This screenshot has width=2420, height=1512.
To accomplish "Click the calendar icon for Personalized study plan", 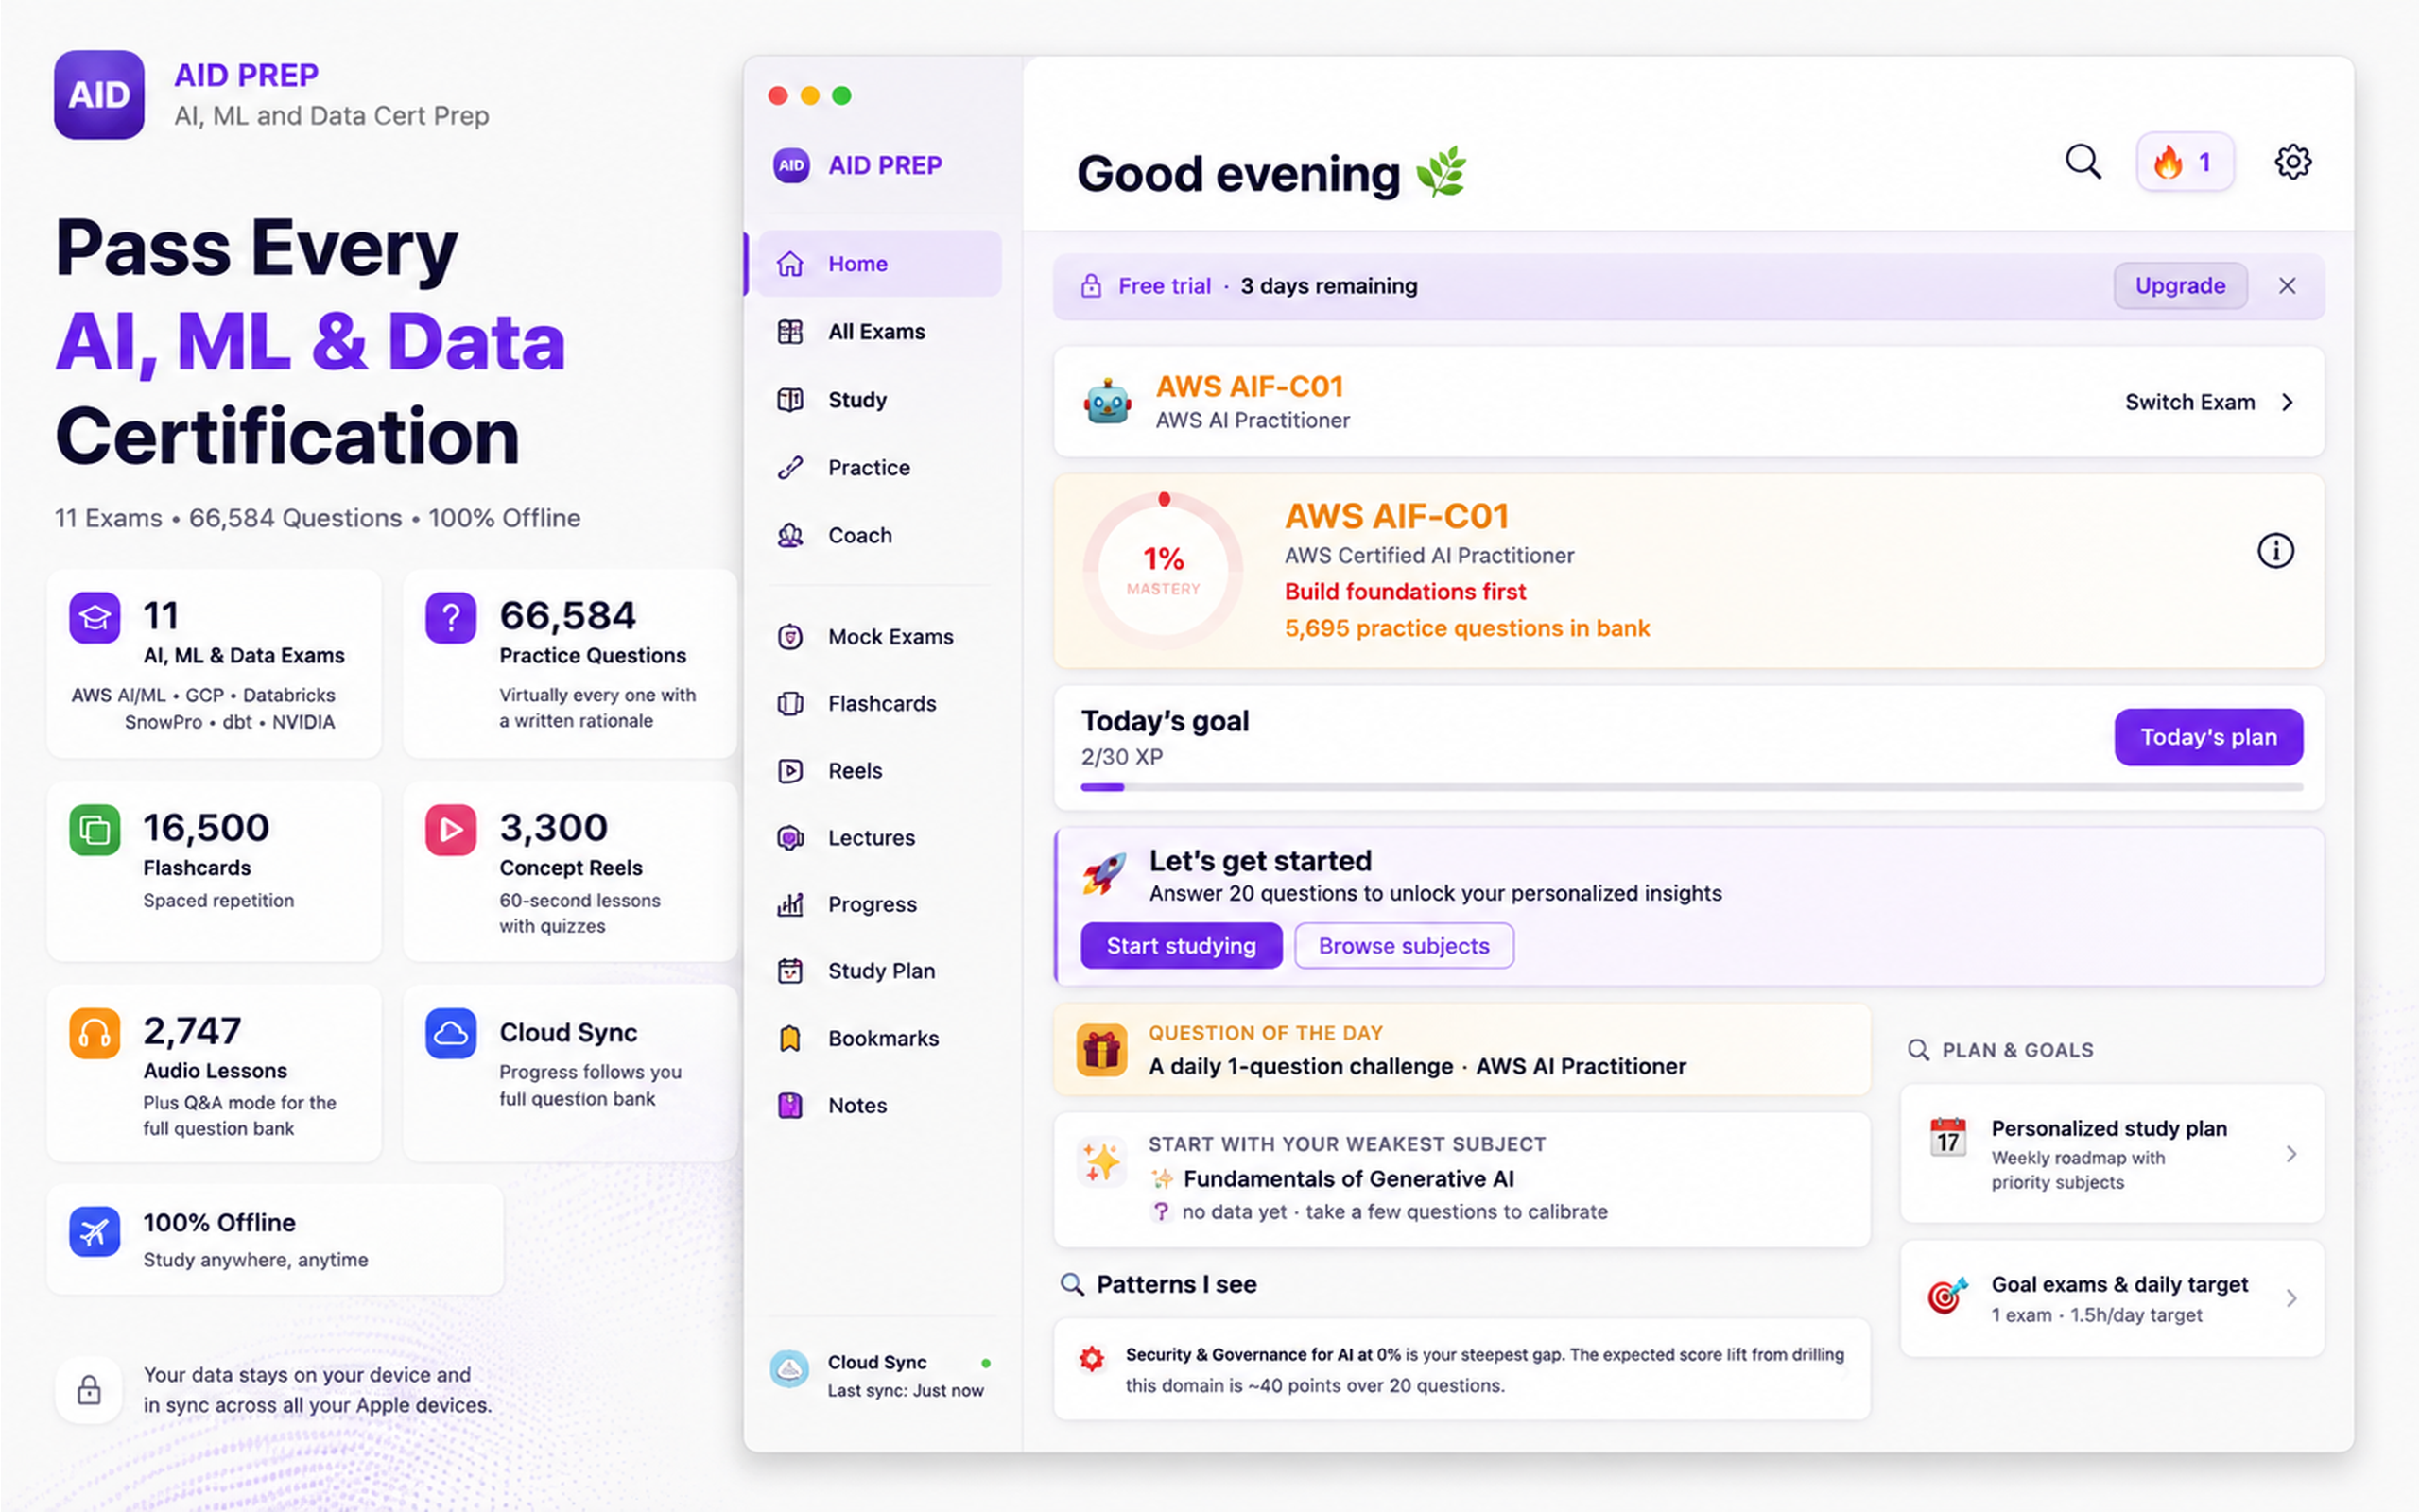I will [1947, 1137].
